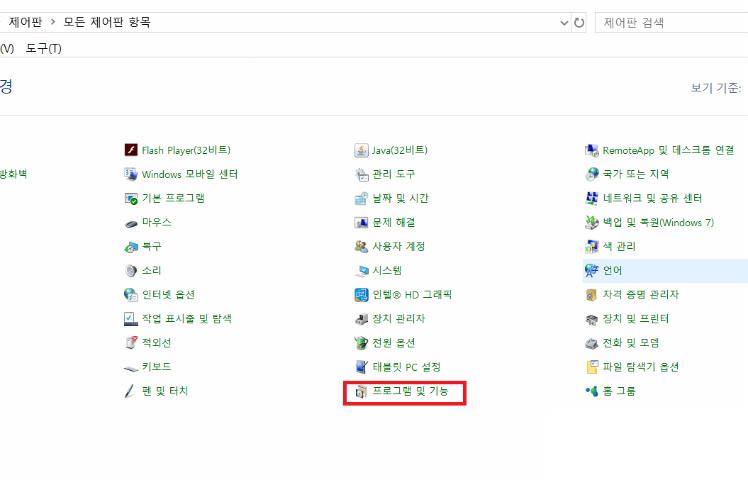Open the 복구 icon

tap(131, 247)
